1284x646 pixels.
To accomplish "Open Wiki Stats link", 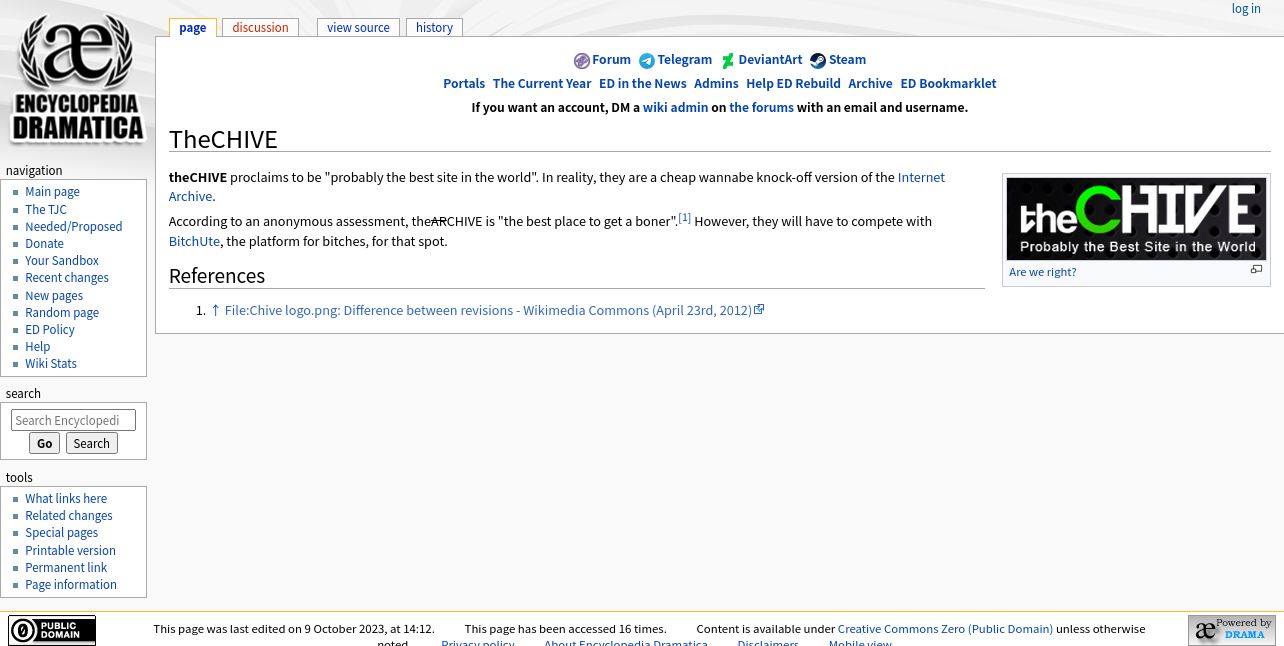I will point(51,364).
